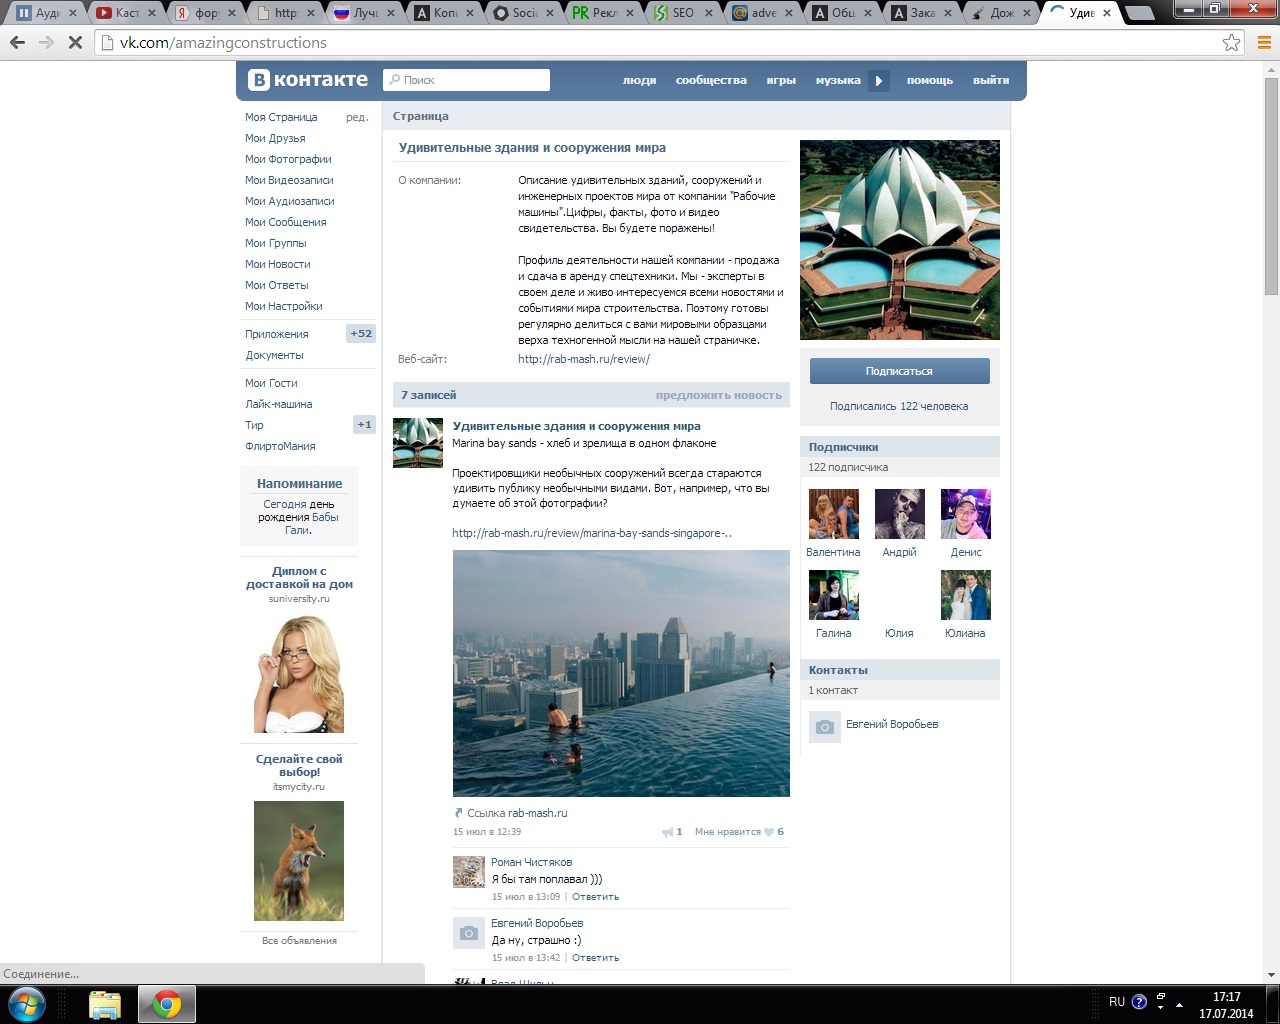
Task: Open the 'Диплом с доставкой на дом' ad
Action: click(299, 578)
